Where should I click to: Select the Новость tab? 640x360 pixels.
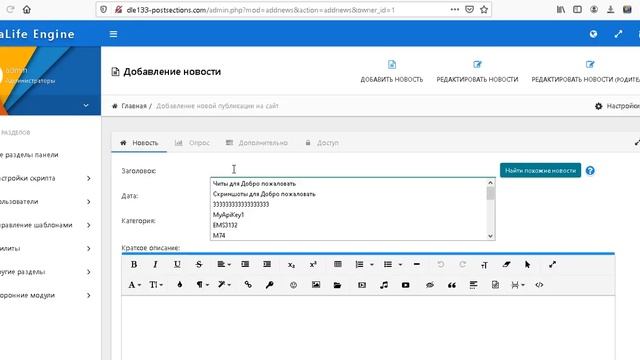click(139, 143)
